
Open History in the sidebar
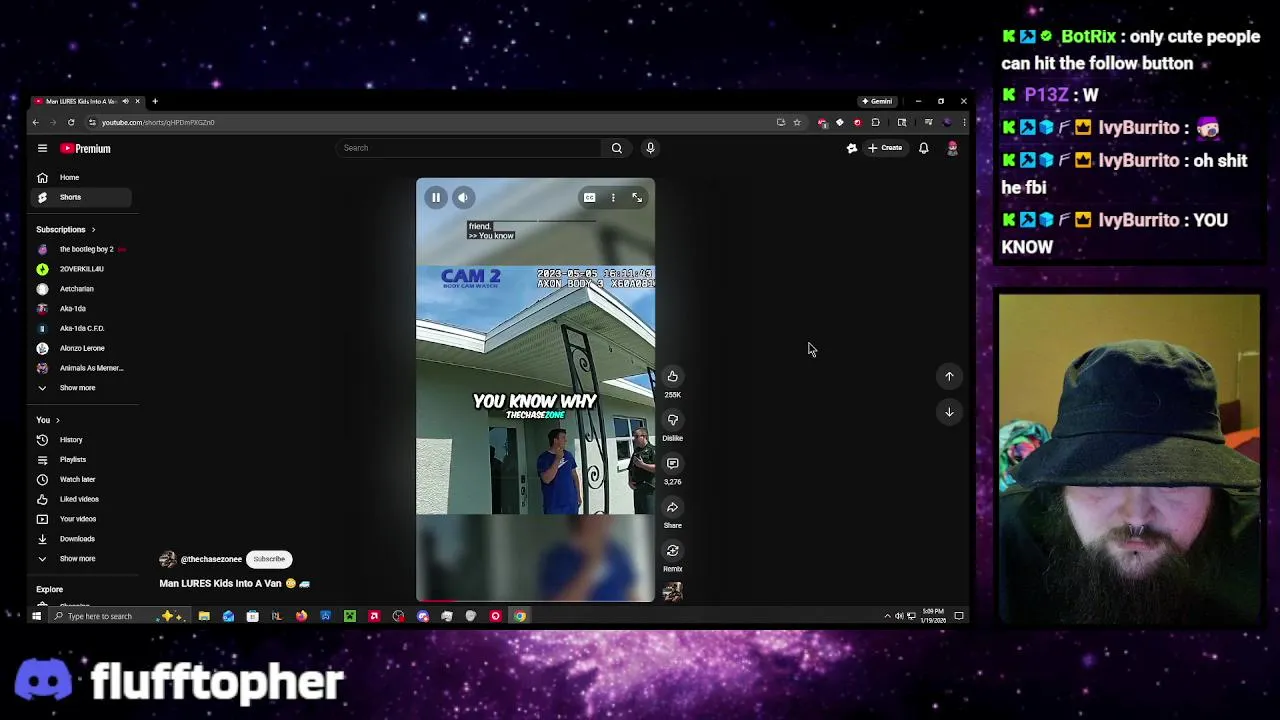(80, 440)
